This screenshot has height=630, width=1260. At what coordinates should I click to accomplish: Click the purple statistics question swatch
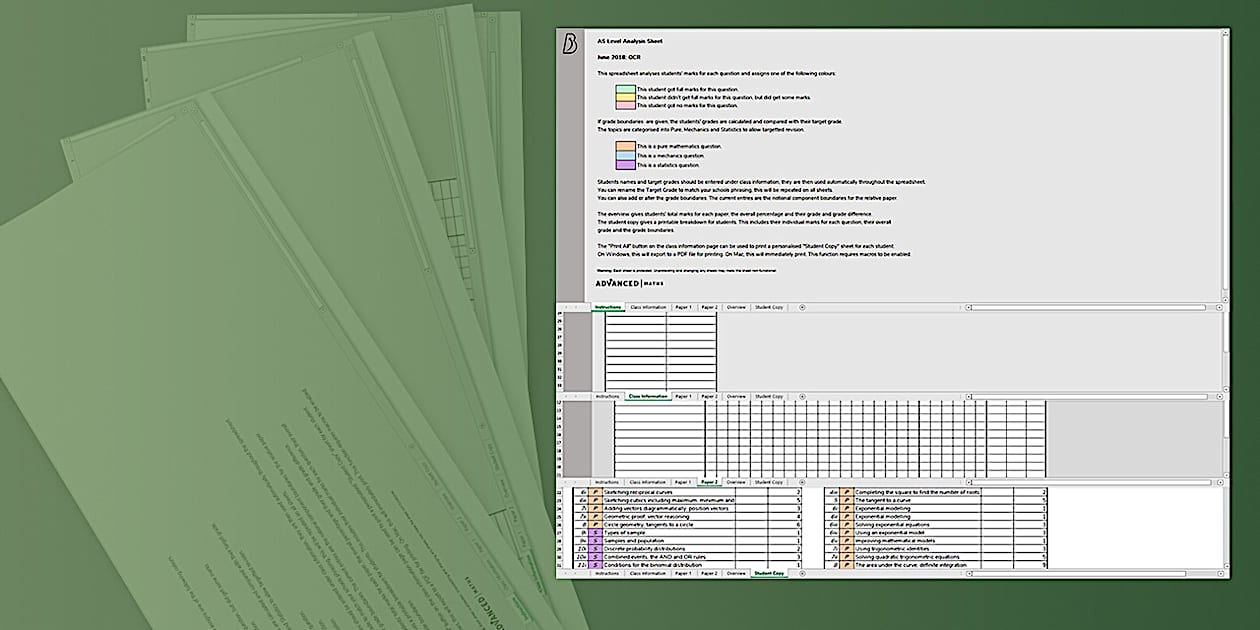(625, 164)
